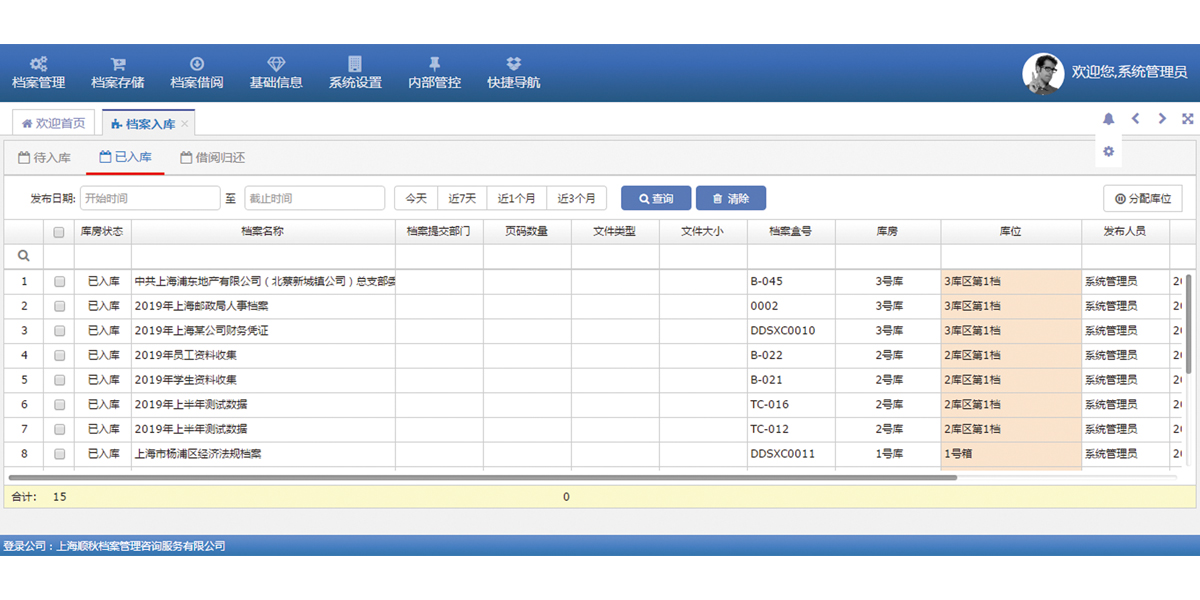Screen dimensions: 1200x600
Task: Open 系统设置 building icon menu
Action: (355, 64)
